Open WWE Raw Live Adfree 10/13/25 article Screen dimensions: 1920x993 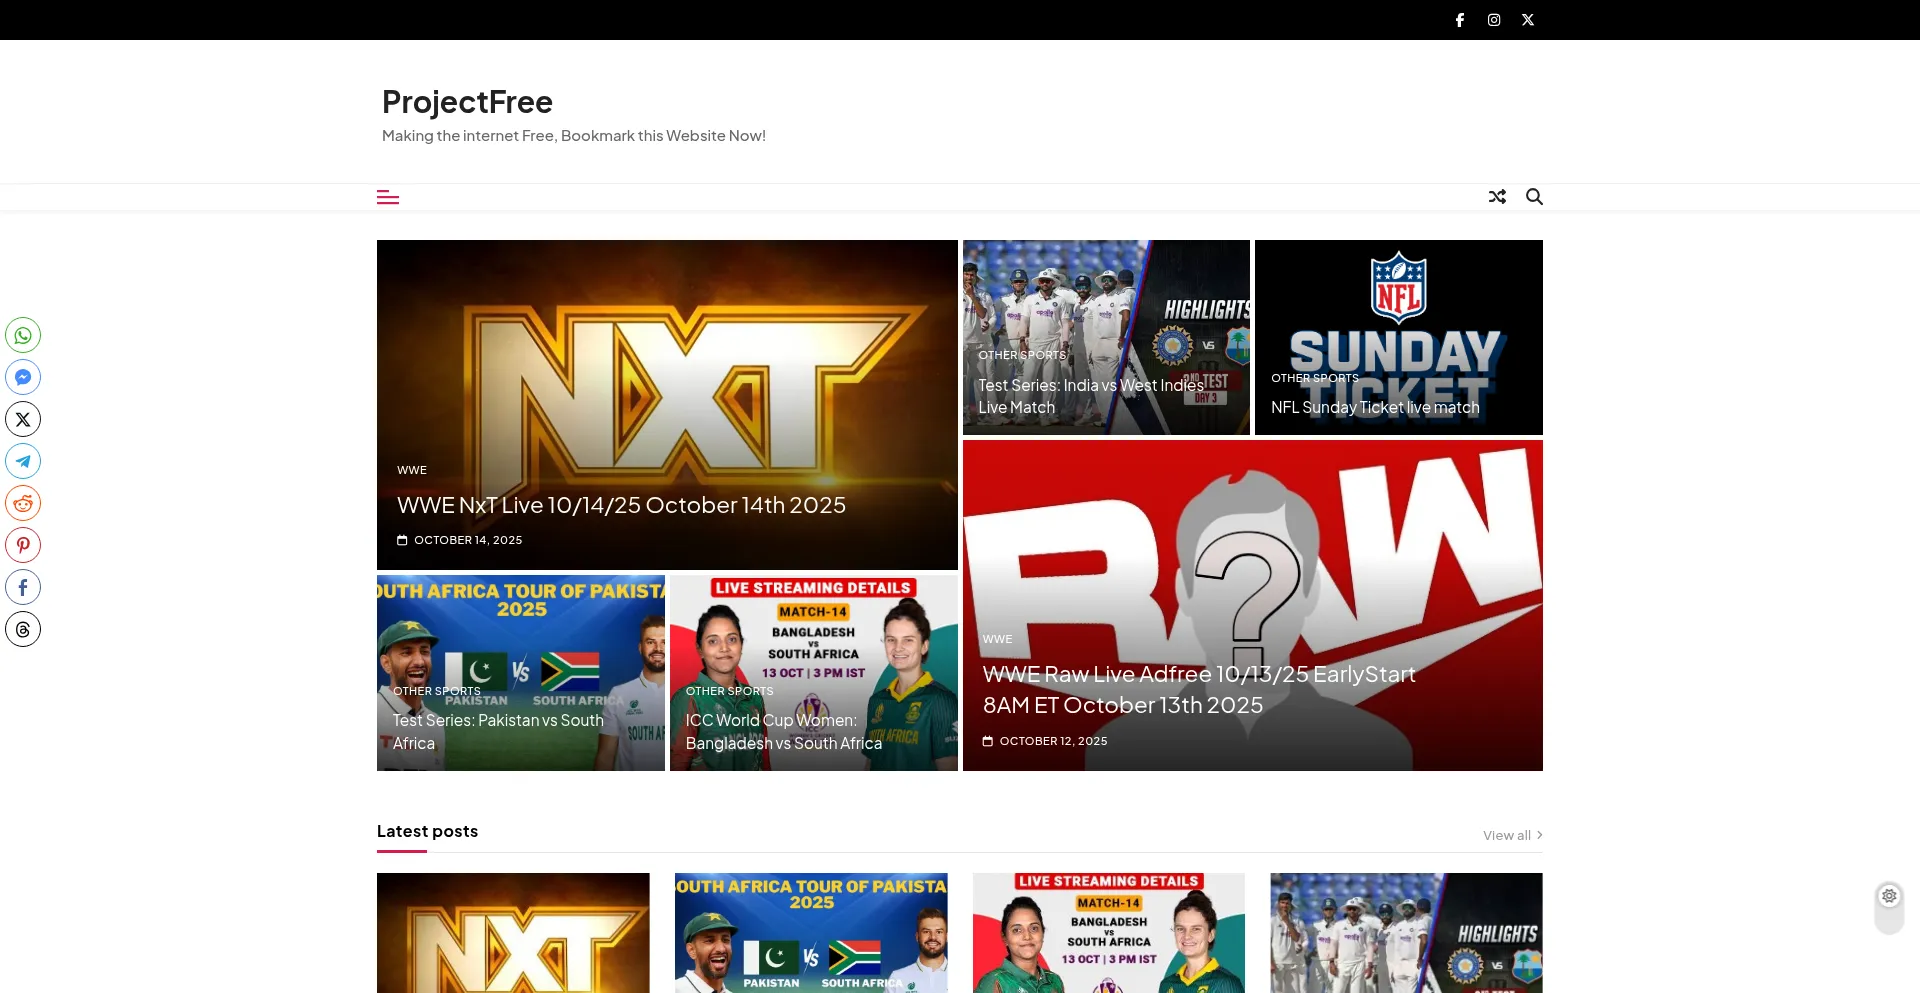pos(1199,690)
